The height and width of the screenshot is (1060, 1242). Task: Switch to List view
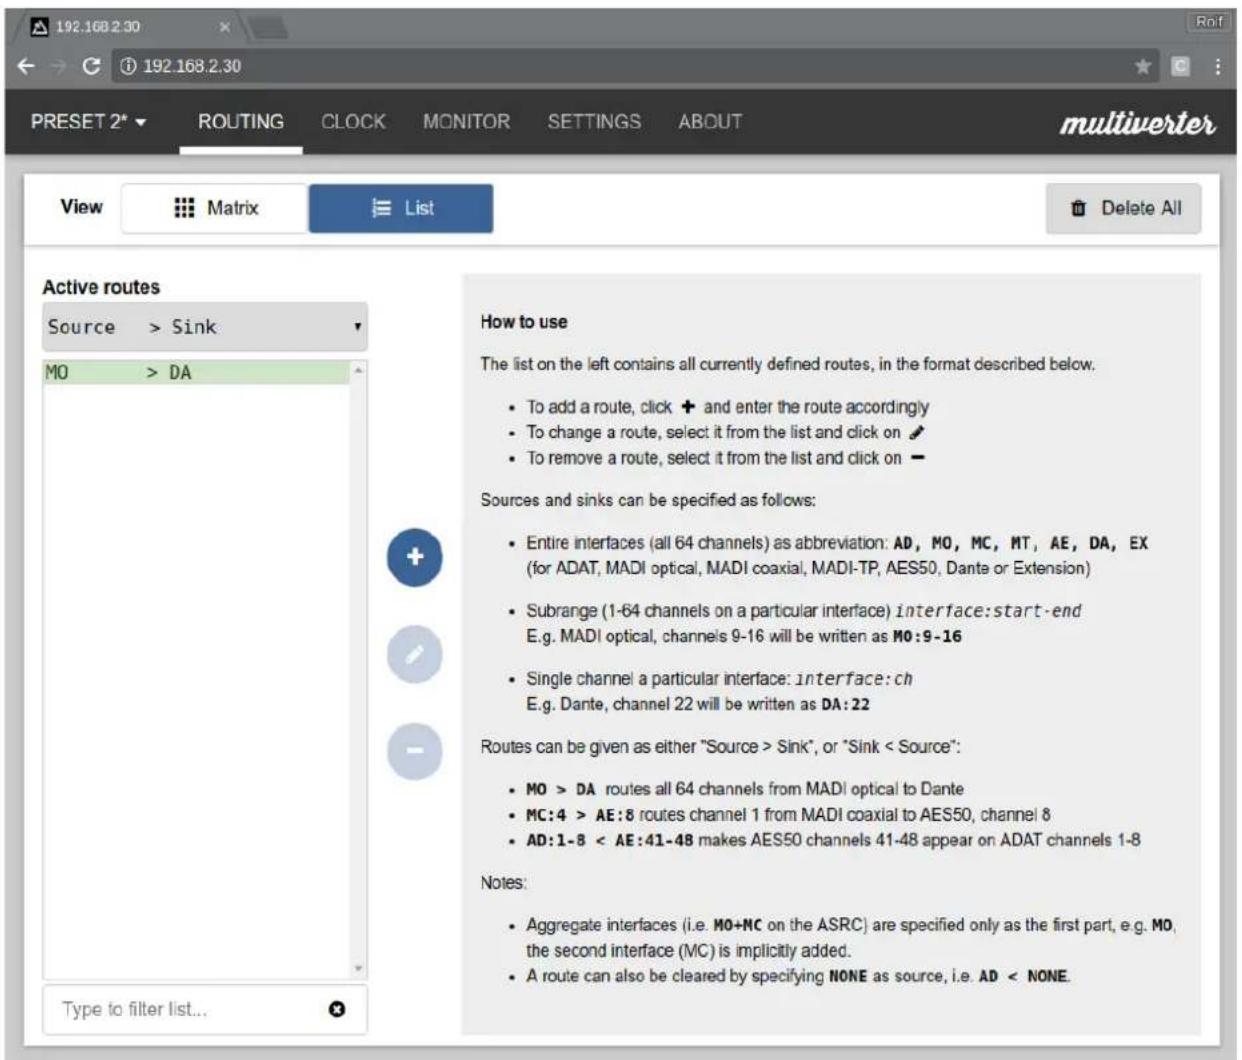tap(400, 208)
